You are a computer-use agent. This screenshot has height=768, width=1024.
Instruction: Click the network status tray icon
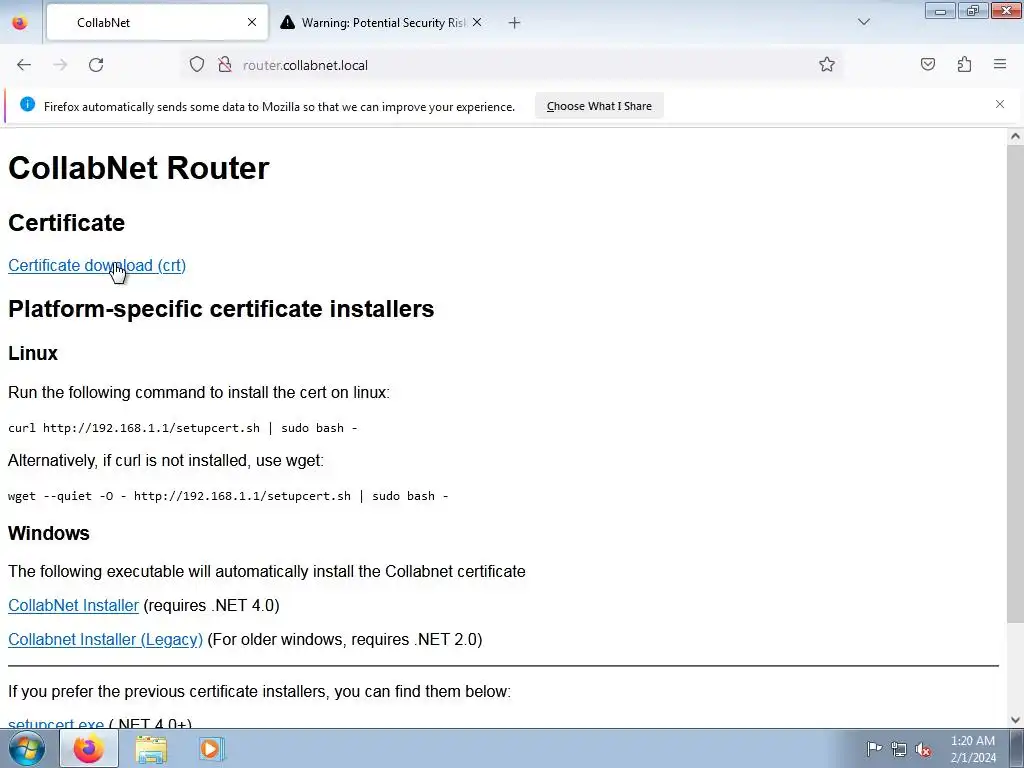899,749
